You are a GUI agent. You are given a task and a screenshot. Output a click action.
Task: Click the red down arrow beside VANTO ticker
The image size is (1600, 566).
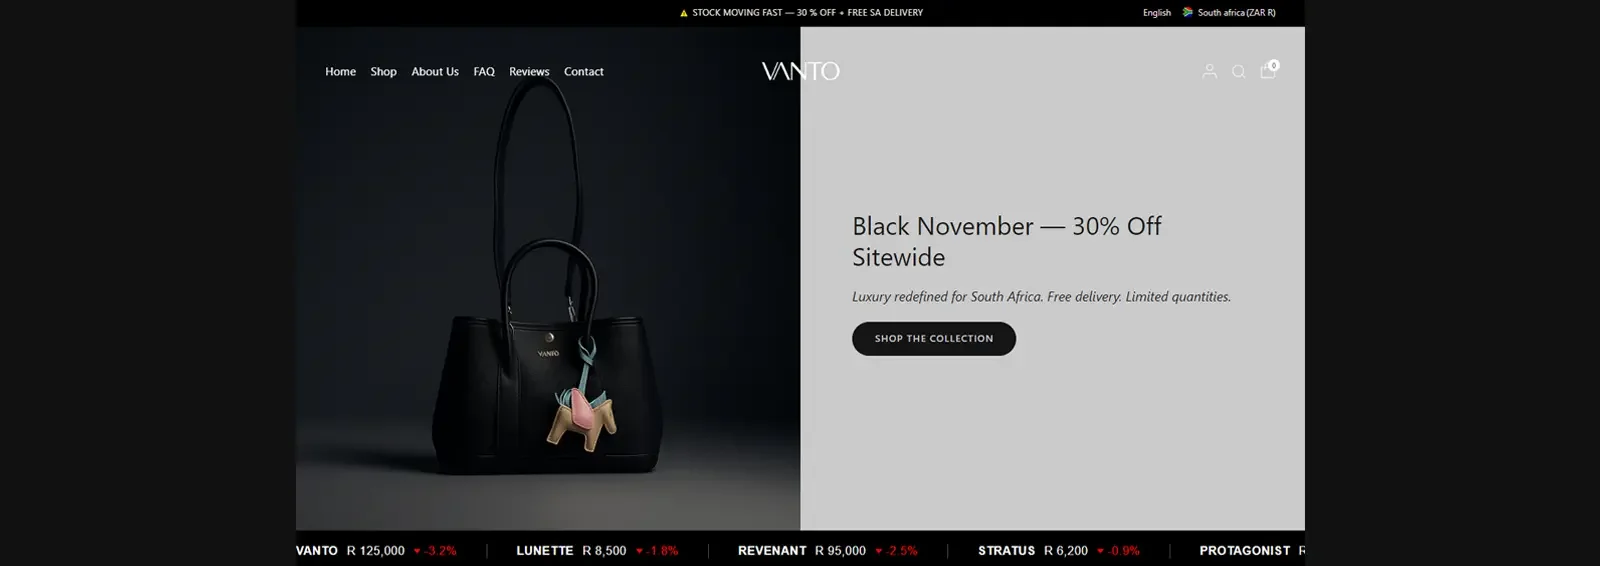click(417, 551)
